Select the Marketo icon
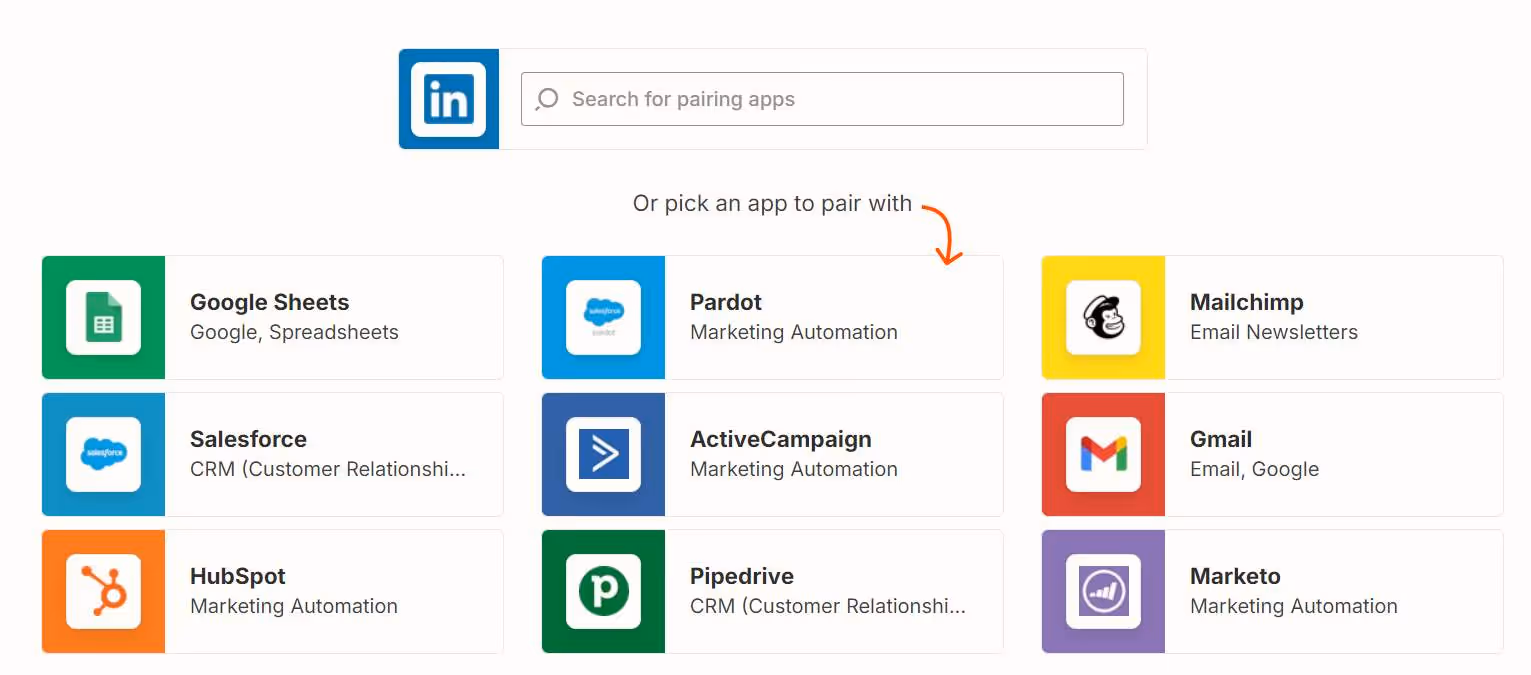This screenshot has height=675, width=1531. 1103,591
